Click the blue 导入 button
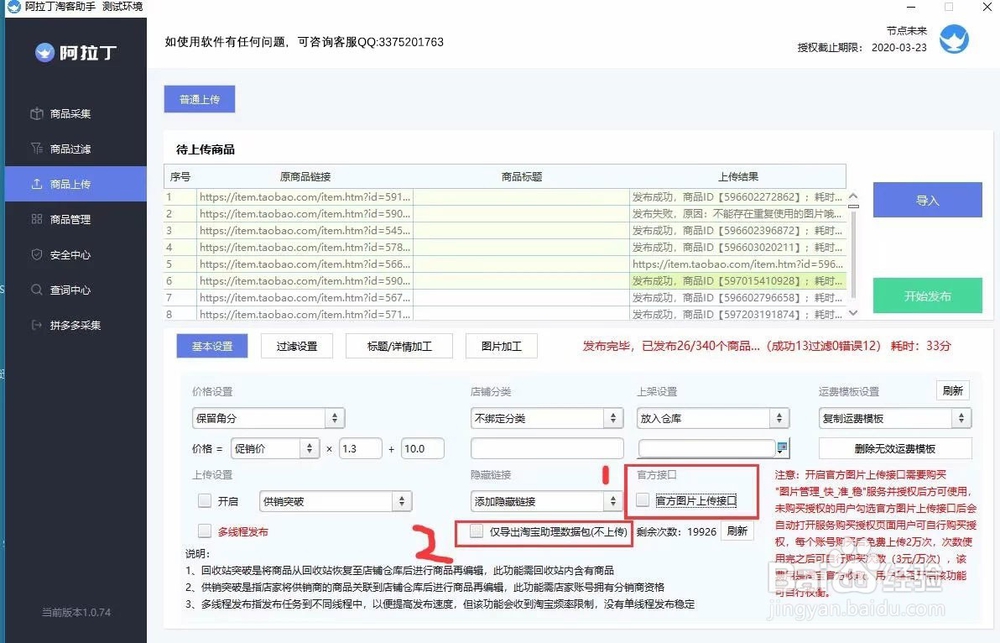This screenshot has height=643, width=1000. tap(927, 200)
